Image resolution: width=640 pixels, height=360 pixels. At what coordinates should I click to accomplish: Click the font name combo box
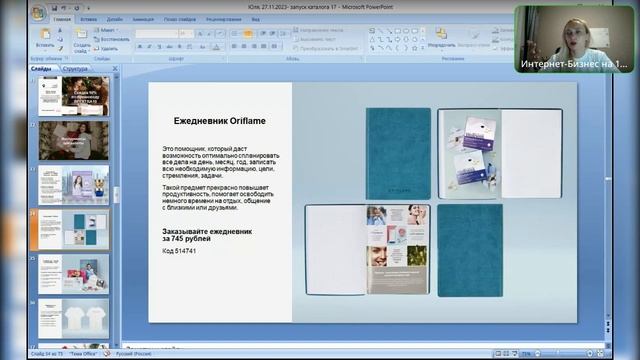tap(156, 34)
